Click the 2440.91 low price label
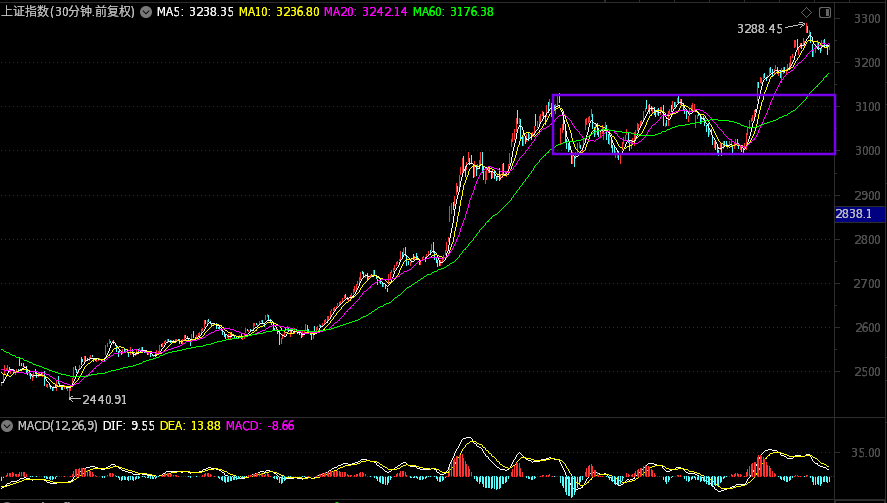The height and width of the screenshot is (503, 887). (105, 399)
